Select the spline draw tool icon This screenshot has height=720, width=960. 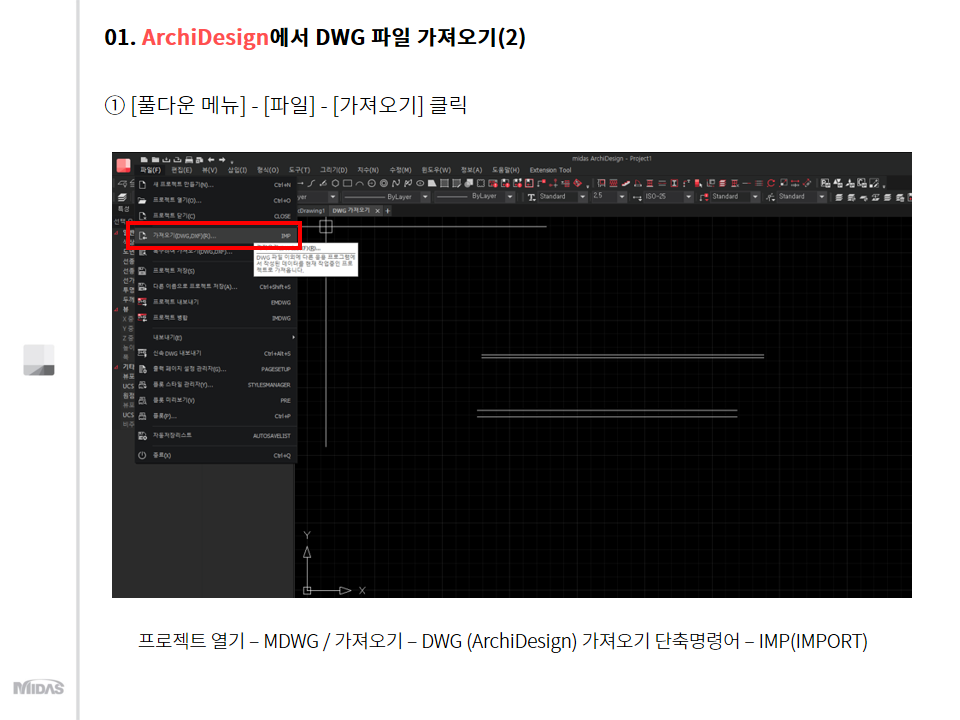[396, 183]
